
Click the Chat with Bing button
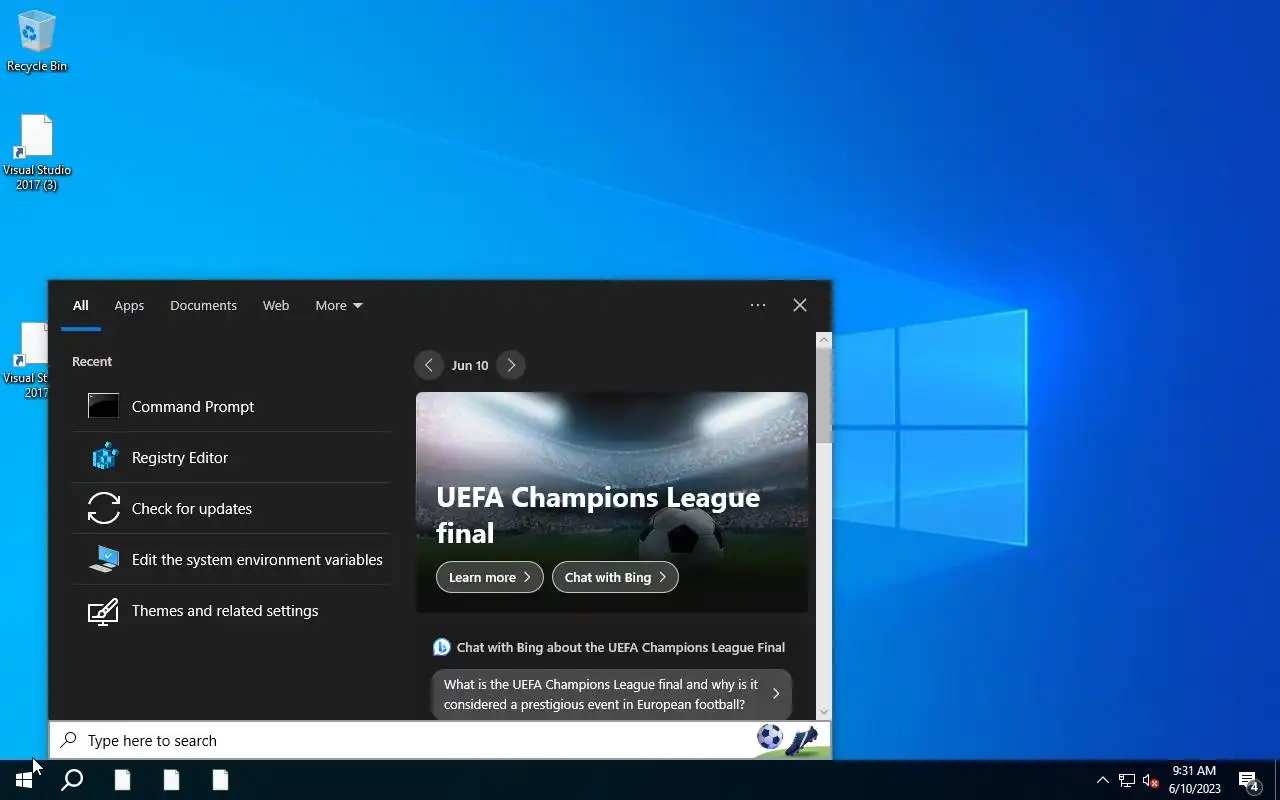tap(615, 577)
